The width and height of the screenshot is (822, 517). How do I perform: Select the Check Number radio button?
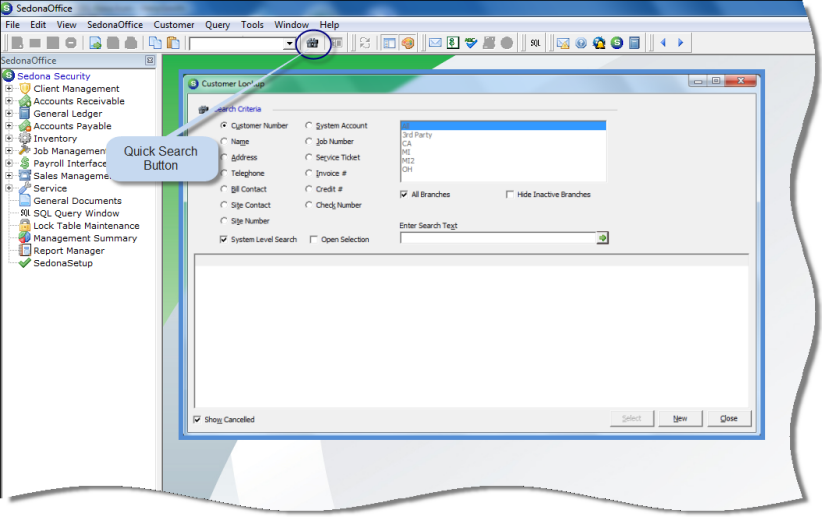(x=309, y=204)
